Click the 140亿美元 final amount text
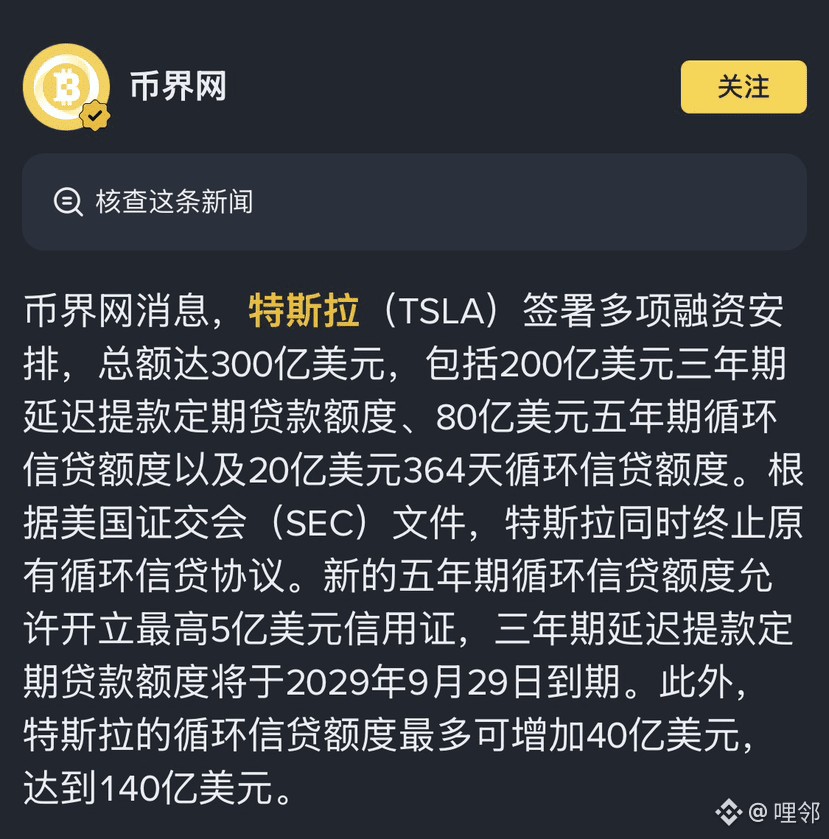829x839 pixels. point(186,788)
